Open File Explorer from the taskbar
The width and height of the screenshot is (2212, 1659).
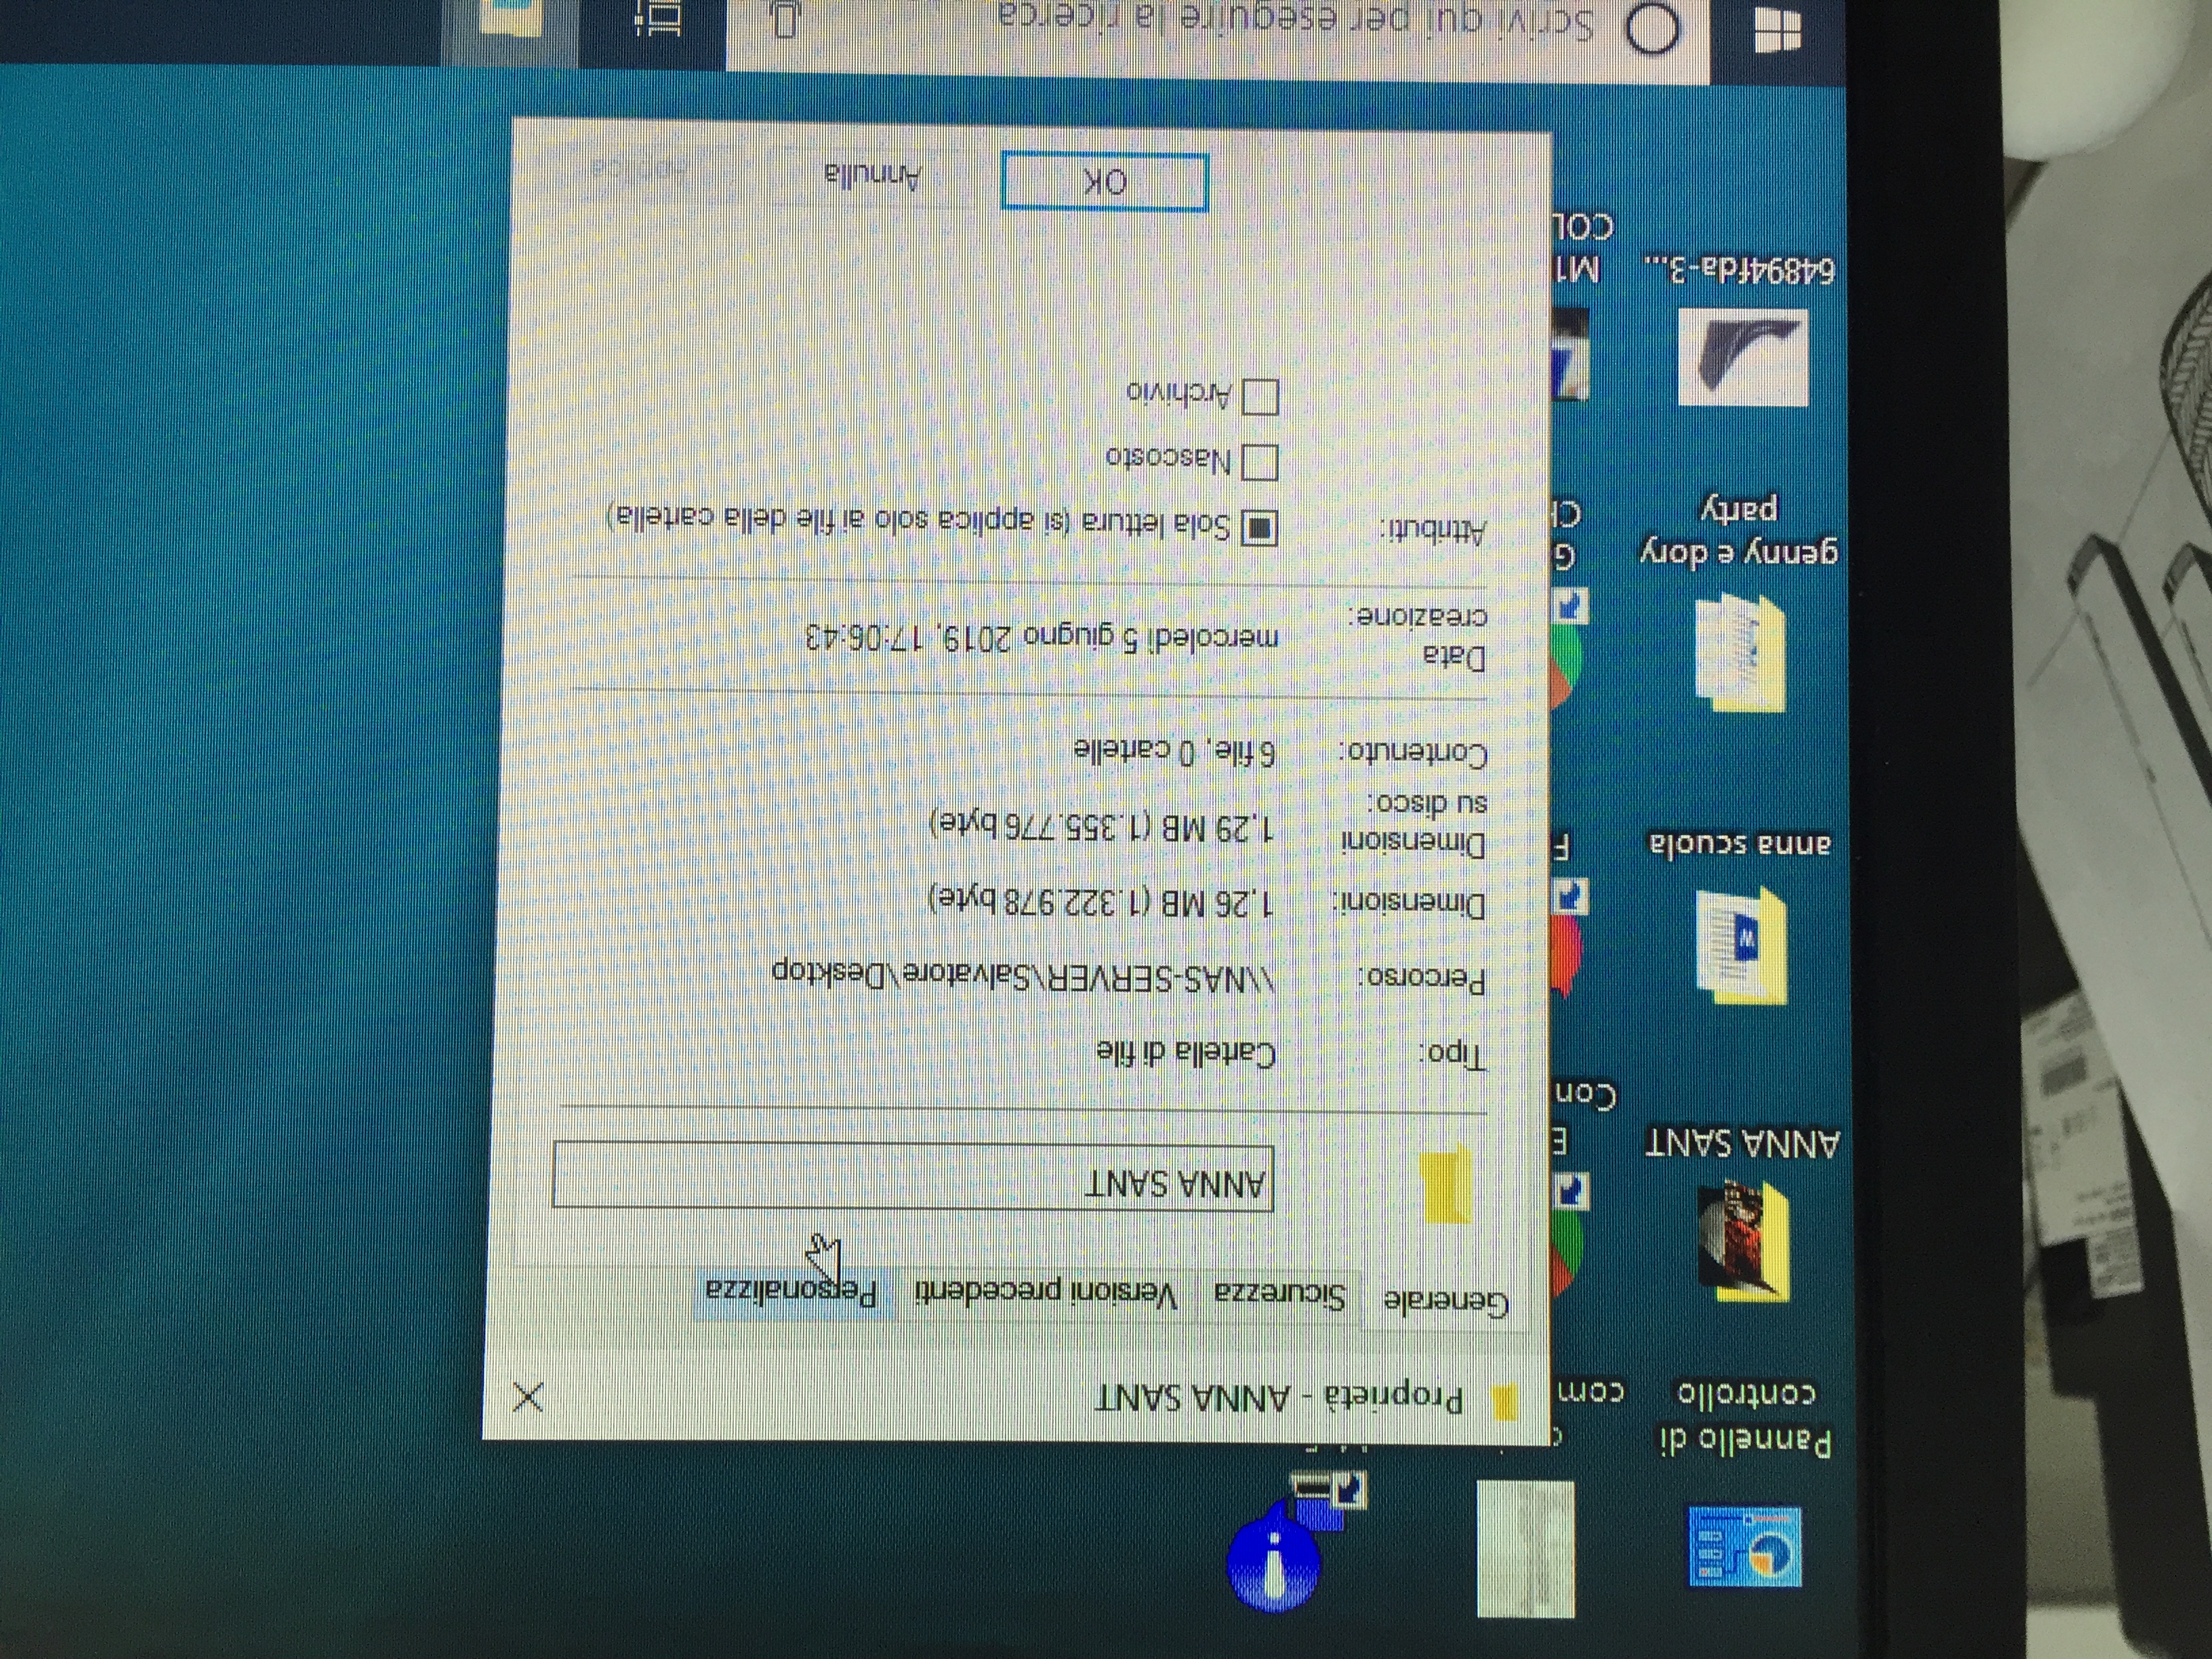coord(512,22)
